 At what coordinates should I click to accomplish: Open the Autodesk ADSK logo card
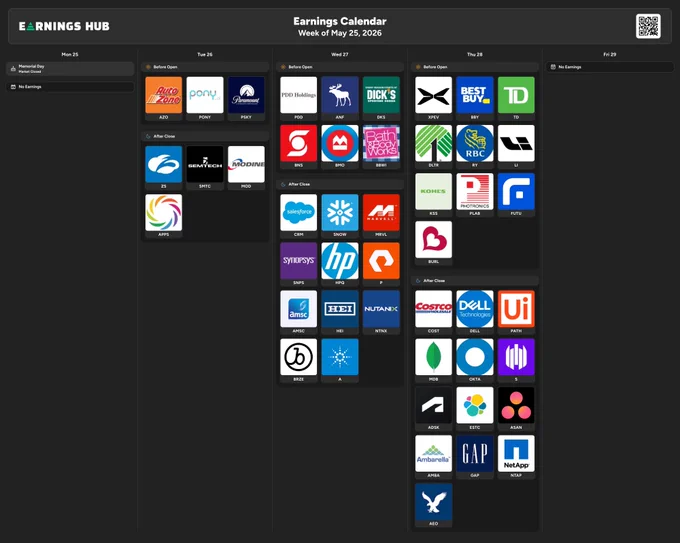click(x=433, y=405)
